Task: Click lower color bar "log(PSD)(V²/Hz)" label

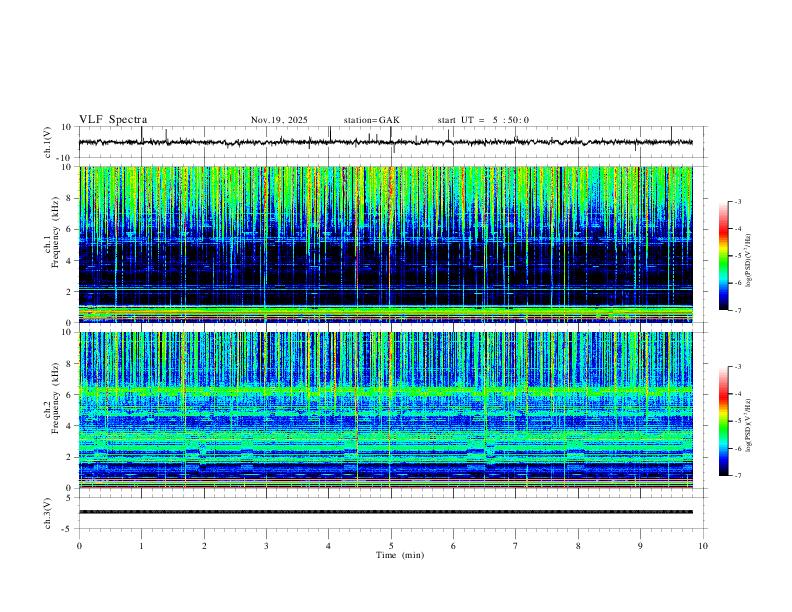Action: click(749, 426)
